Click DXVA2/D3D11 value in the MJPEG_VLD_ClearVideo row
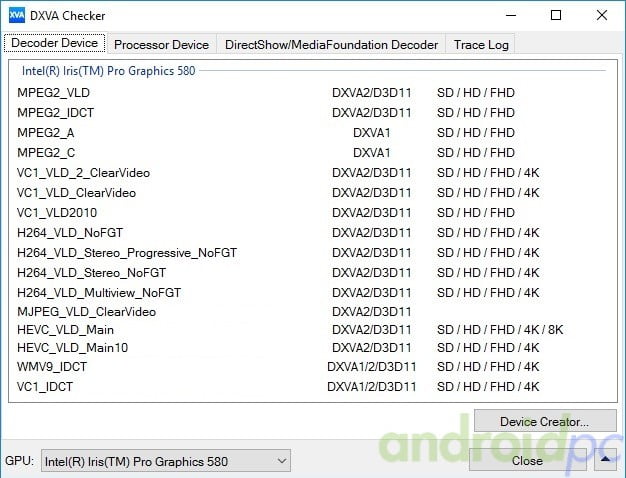Image resolution: width=626 pixels, height=478 pixels. pos(371,311)
